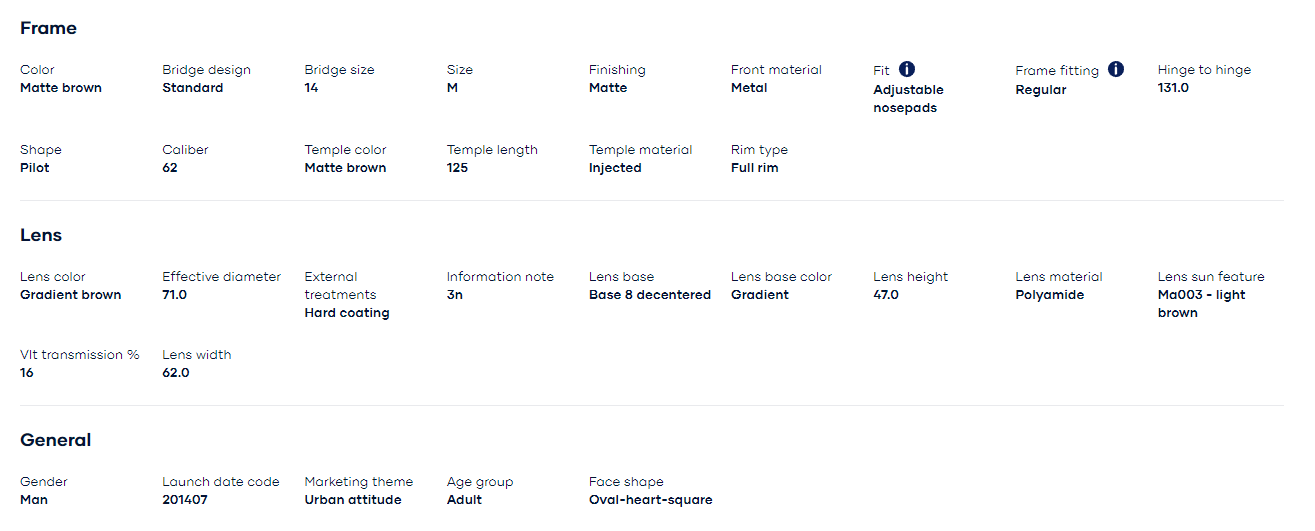Click the Gradient brown lens color value
This screenshot has width=1315, height=531.
(71, 295)
